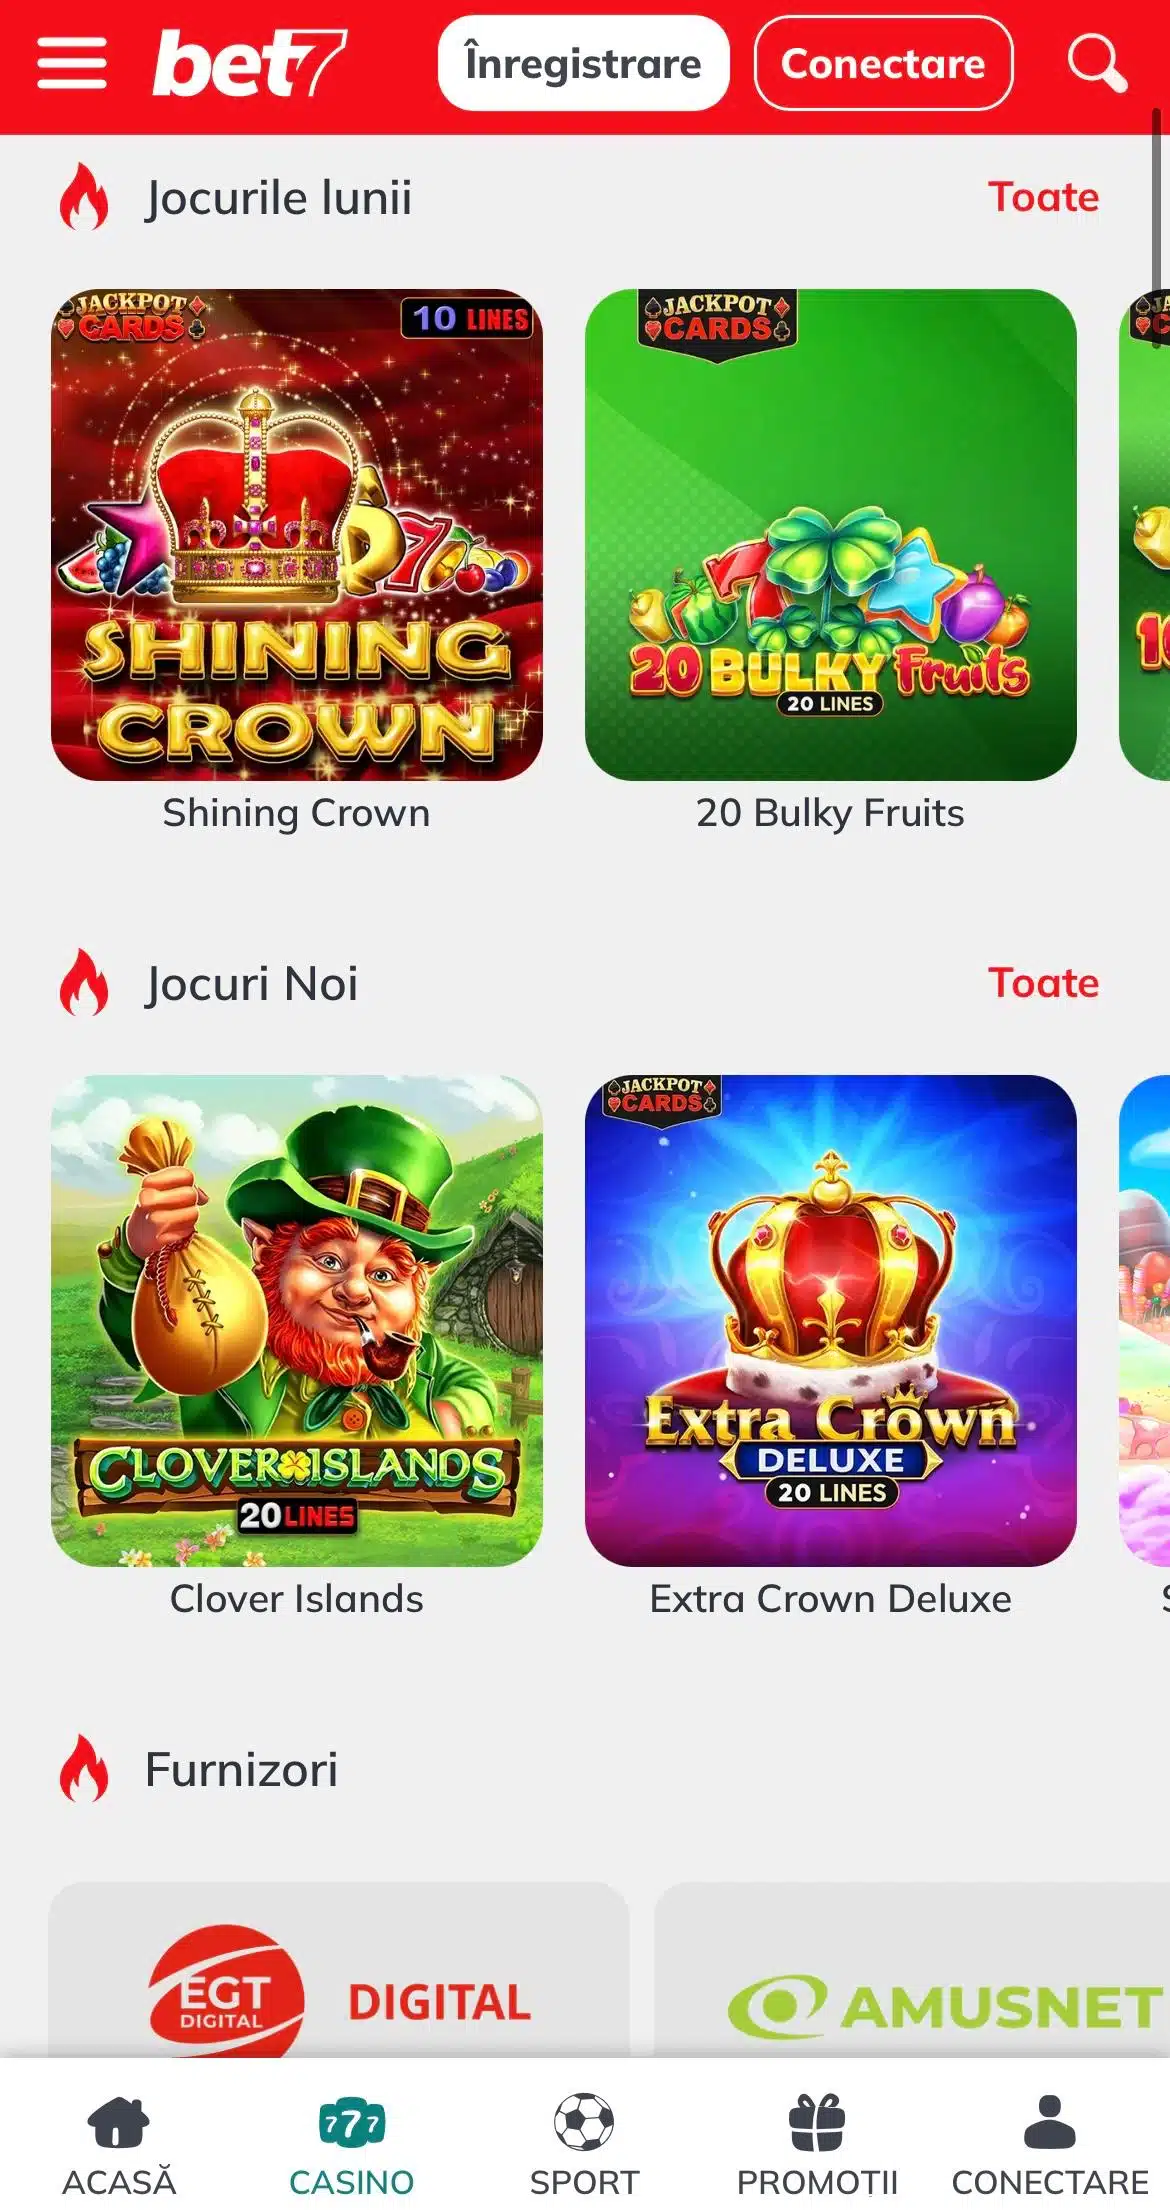Image resolution: width=1170 pixels, height=2210 pixels.
Task: Show all Jocurile lunii via Toate
Action: click(1043, 197)
